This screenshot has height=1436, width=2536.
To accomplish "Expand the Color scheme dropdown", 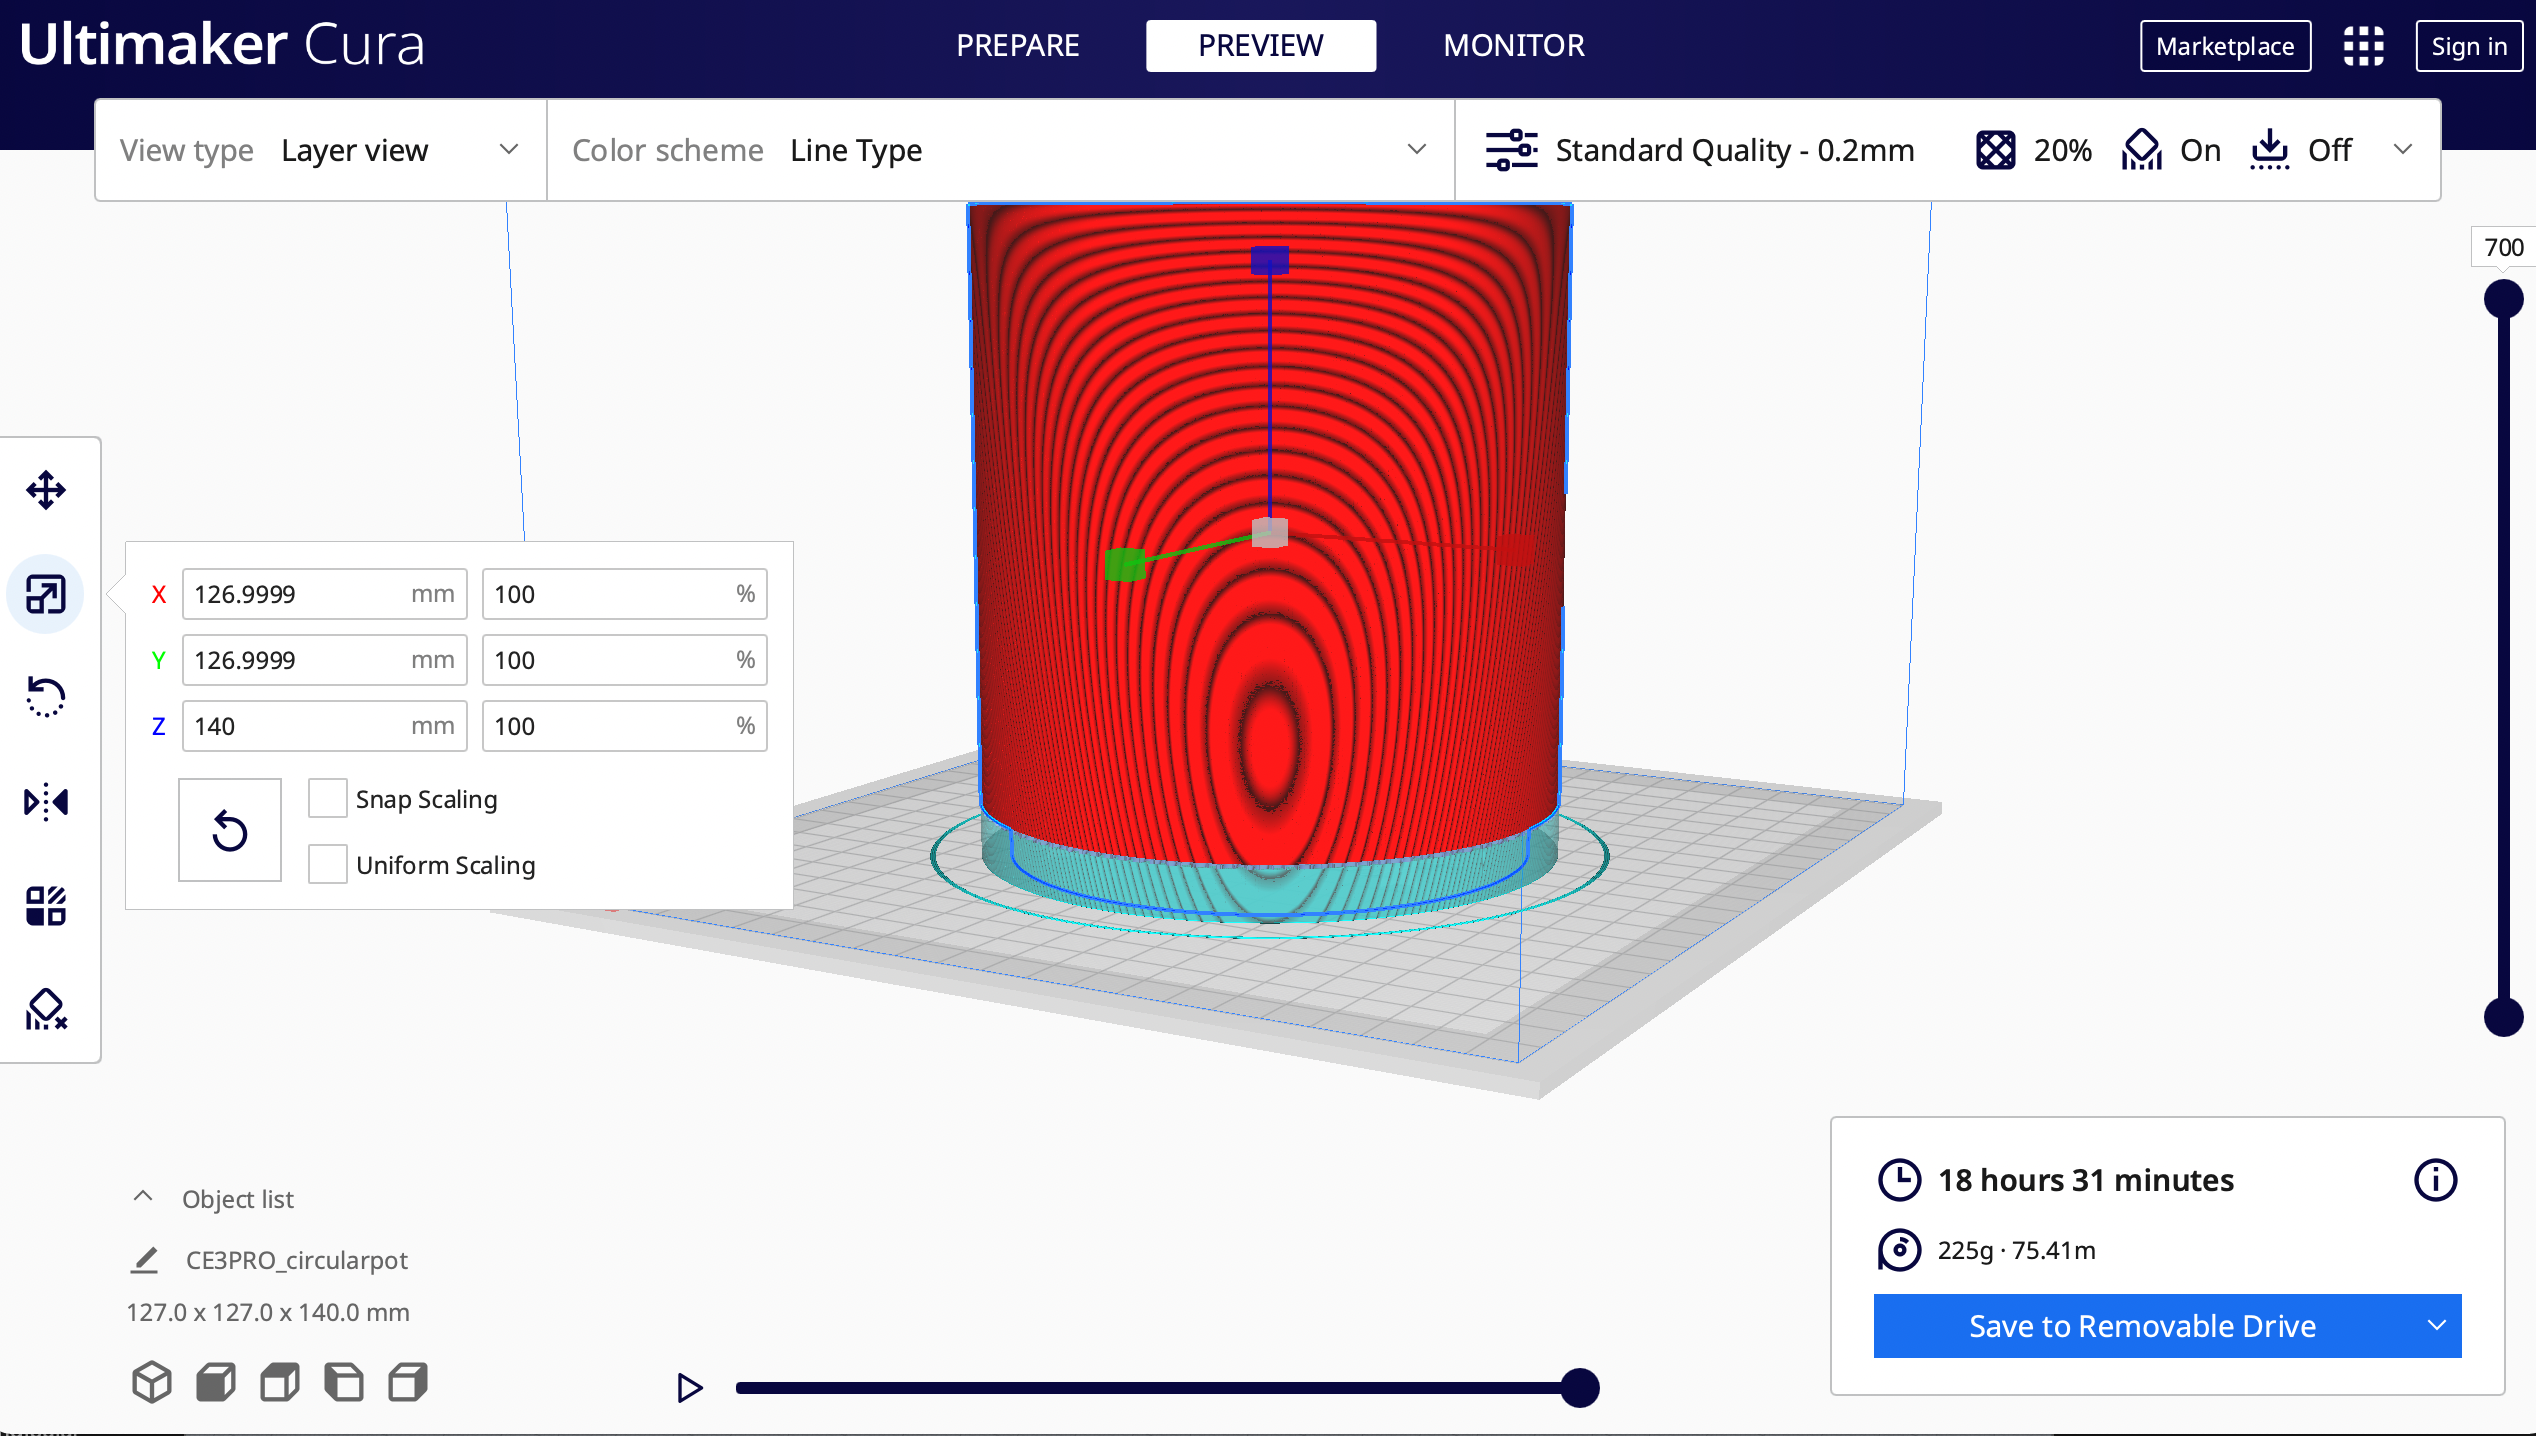I will 1420,150.
